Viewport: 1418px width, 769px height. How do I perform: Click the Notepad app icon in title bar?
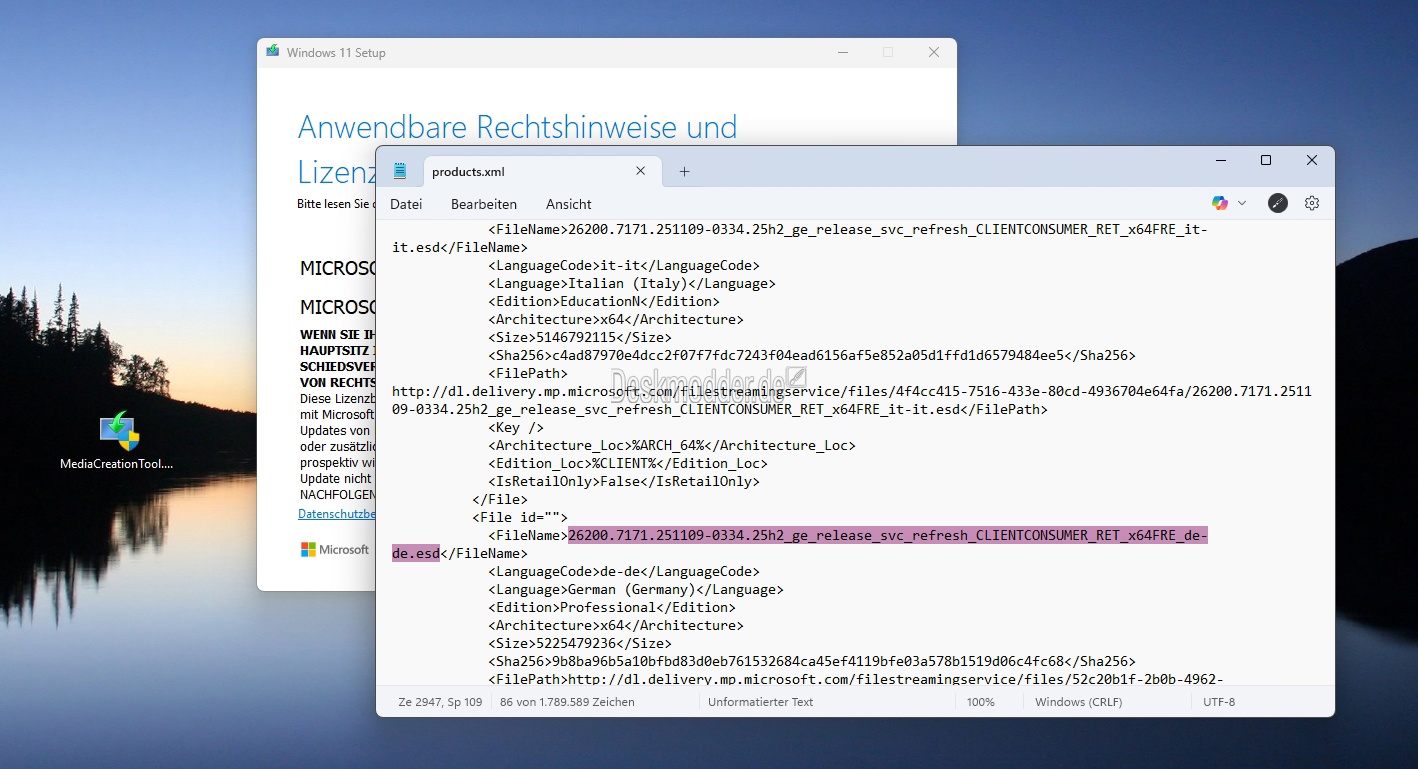pos(400,171)
